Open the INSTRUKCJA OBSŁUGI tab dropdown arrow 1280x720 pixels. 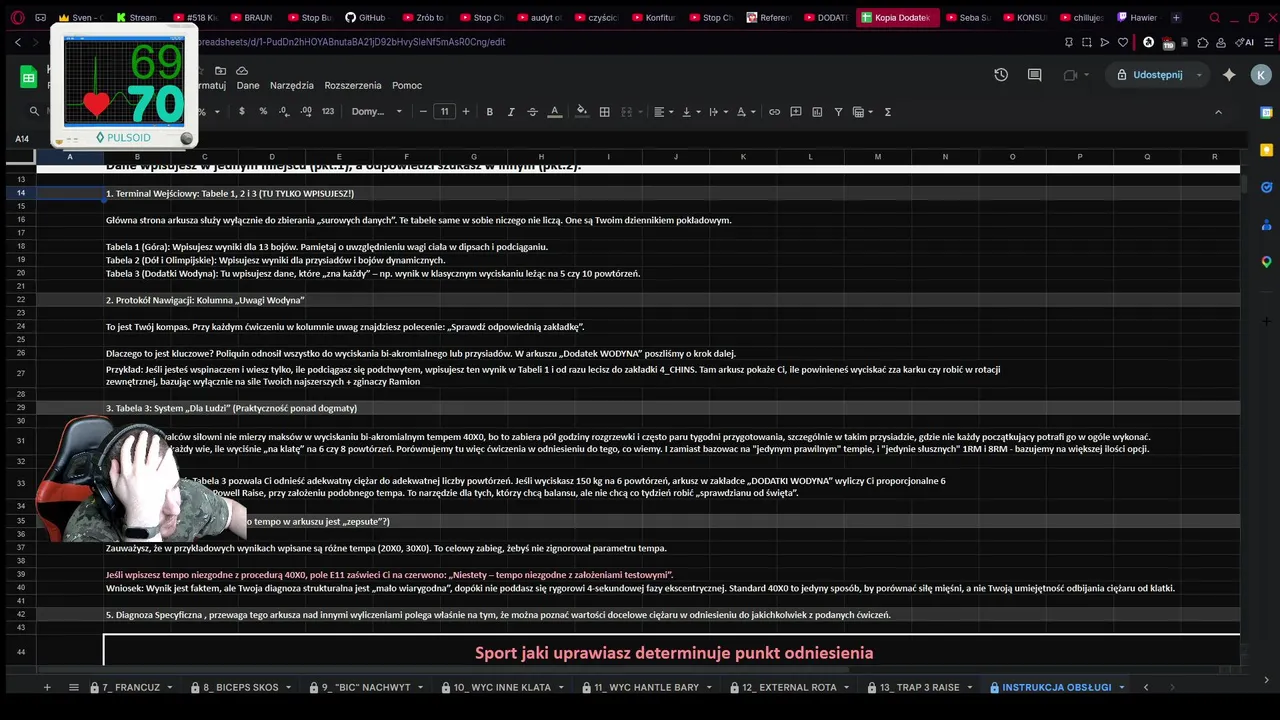pos(1121,687)
